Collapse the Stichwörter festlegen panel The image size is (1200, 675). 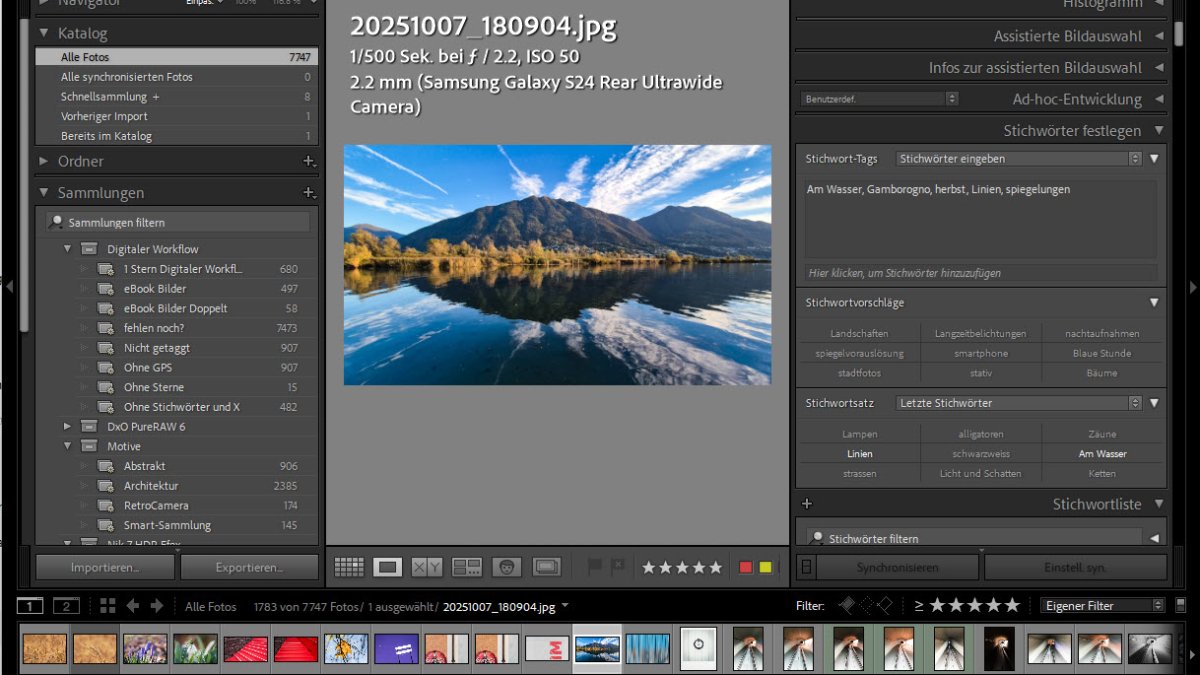coord(1158,131)
